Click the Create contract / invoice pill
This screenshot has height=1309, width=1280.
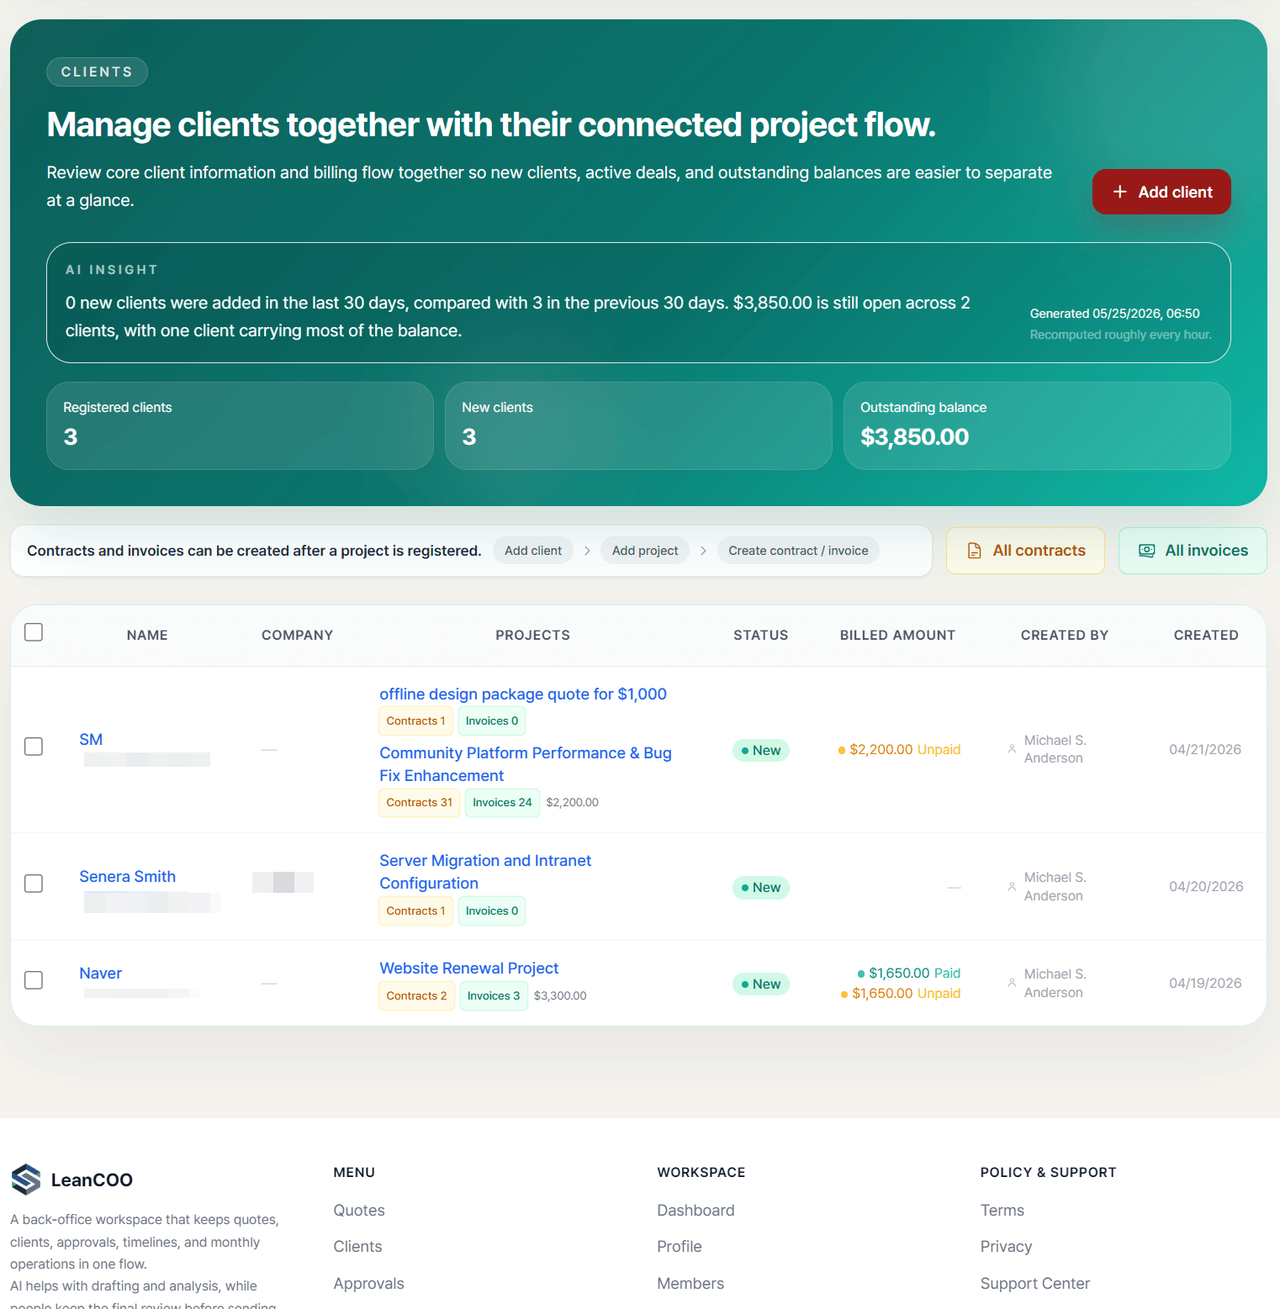click(x=798, y=551)
